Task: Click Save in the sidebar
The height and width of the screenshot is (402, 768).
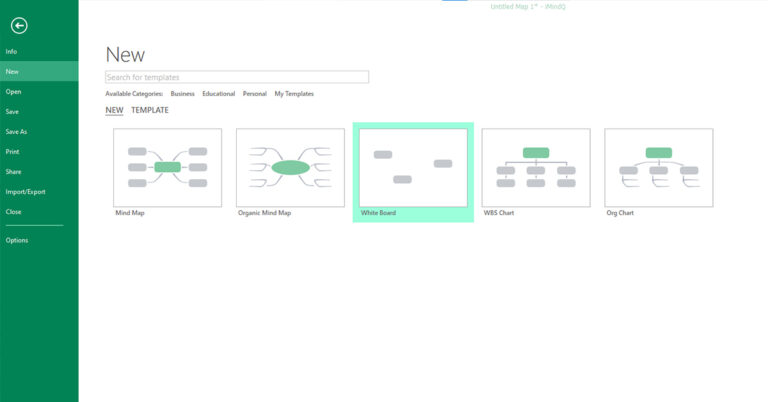Action: (x=12, y=112)
